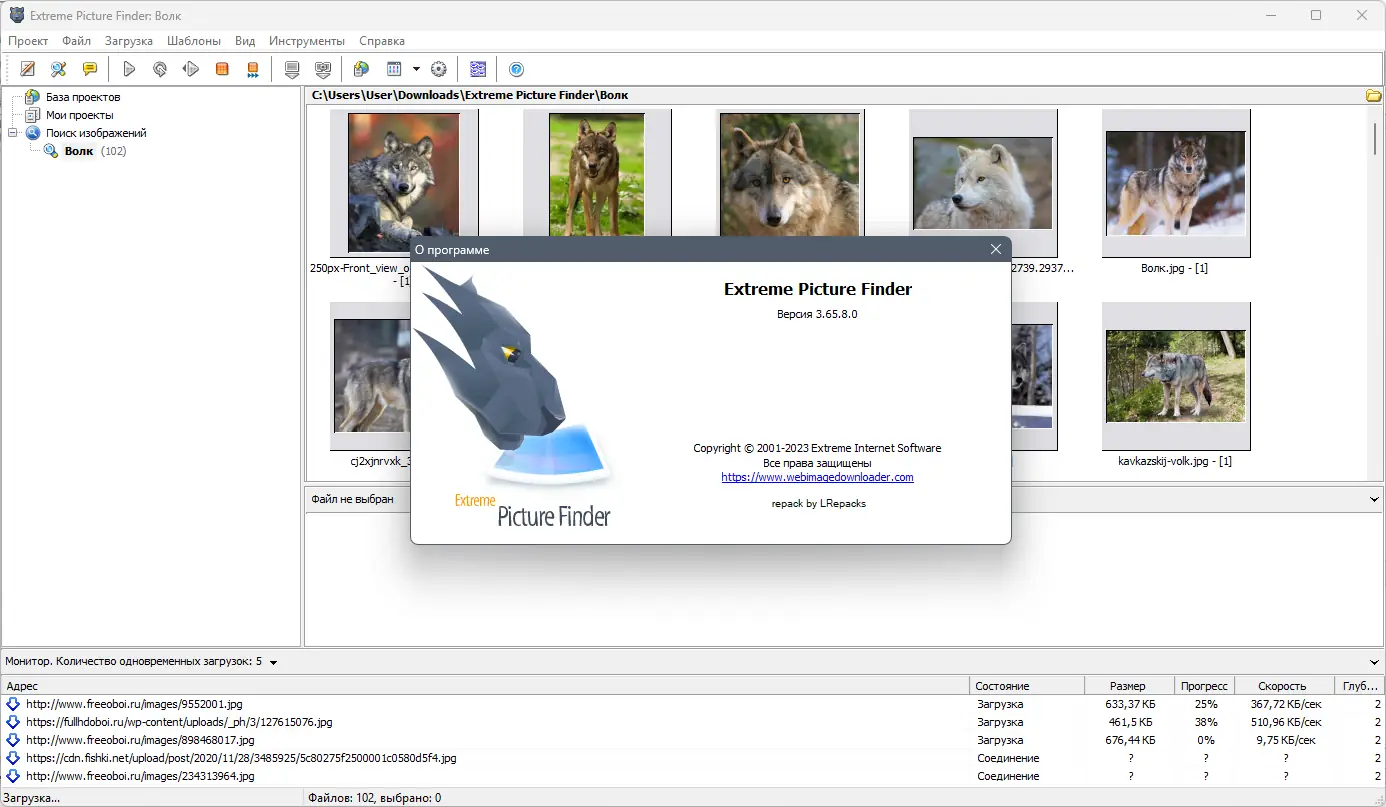Click the monitor download arrow icon

click(x=292, y=69)
